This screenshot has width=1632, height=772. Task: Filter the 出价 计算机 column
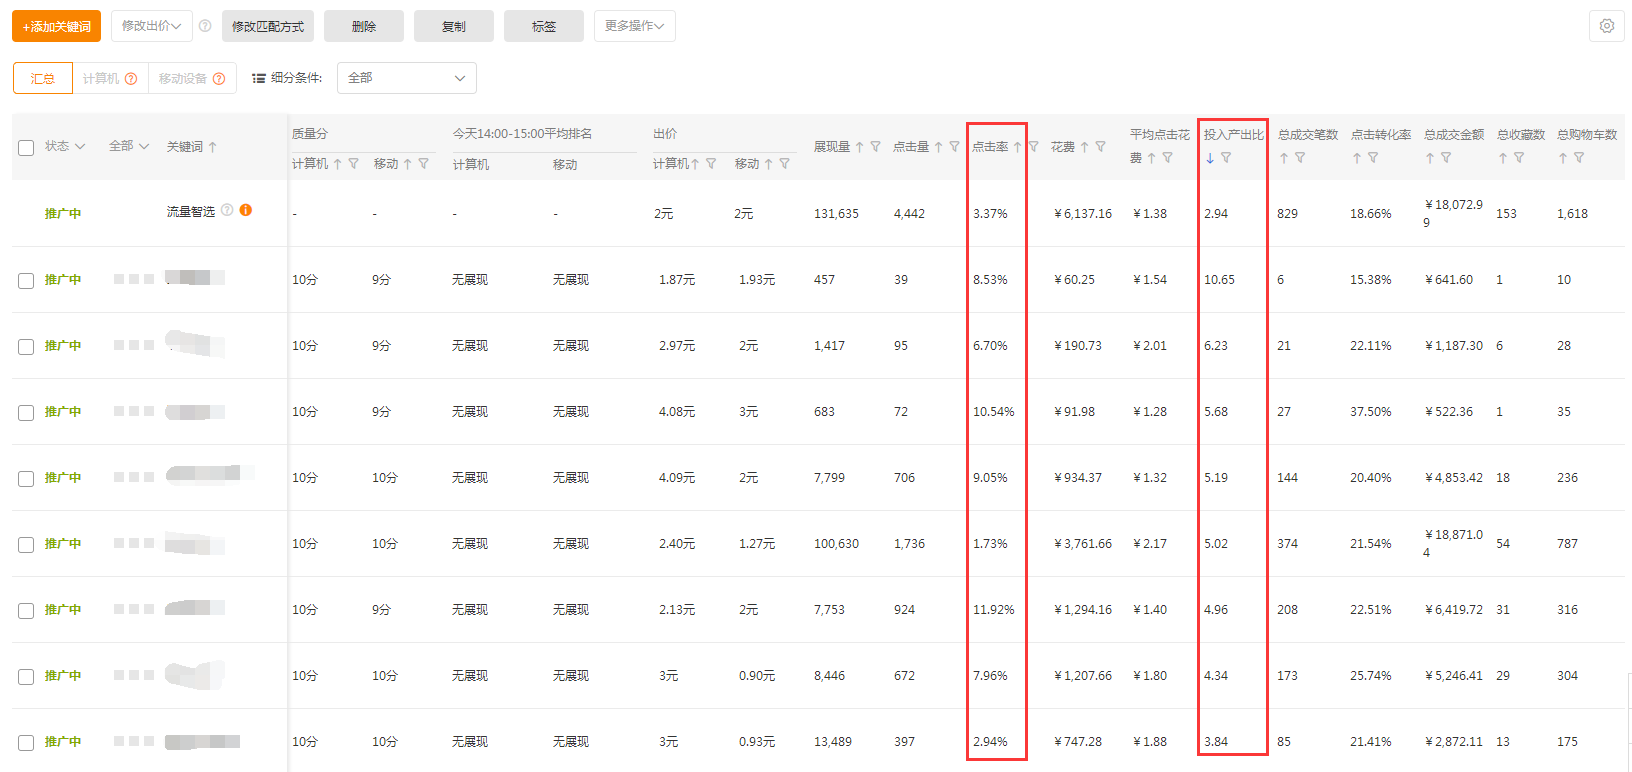click(x=711, y=164)
